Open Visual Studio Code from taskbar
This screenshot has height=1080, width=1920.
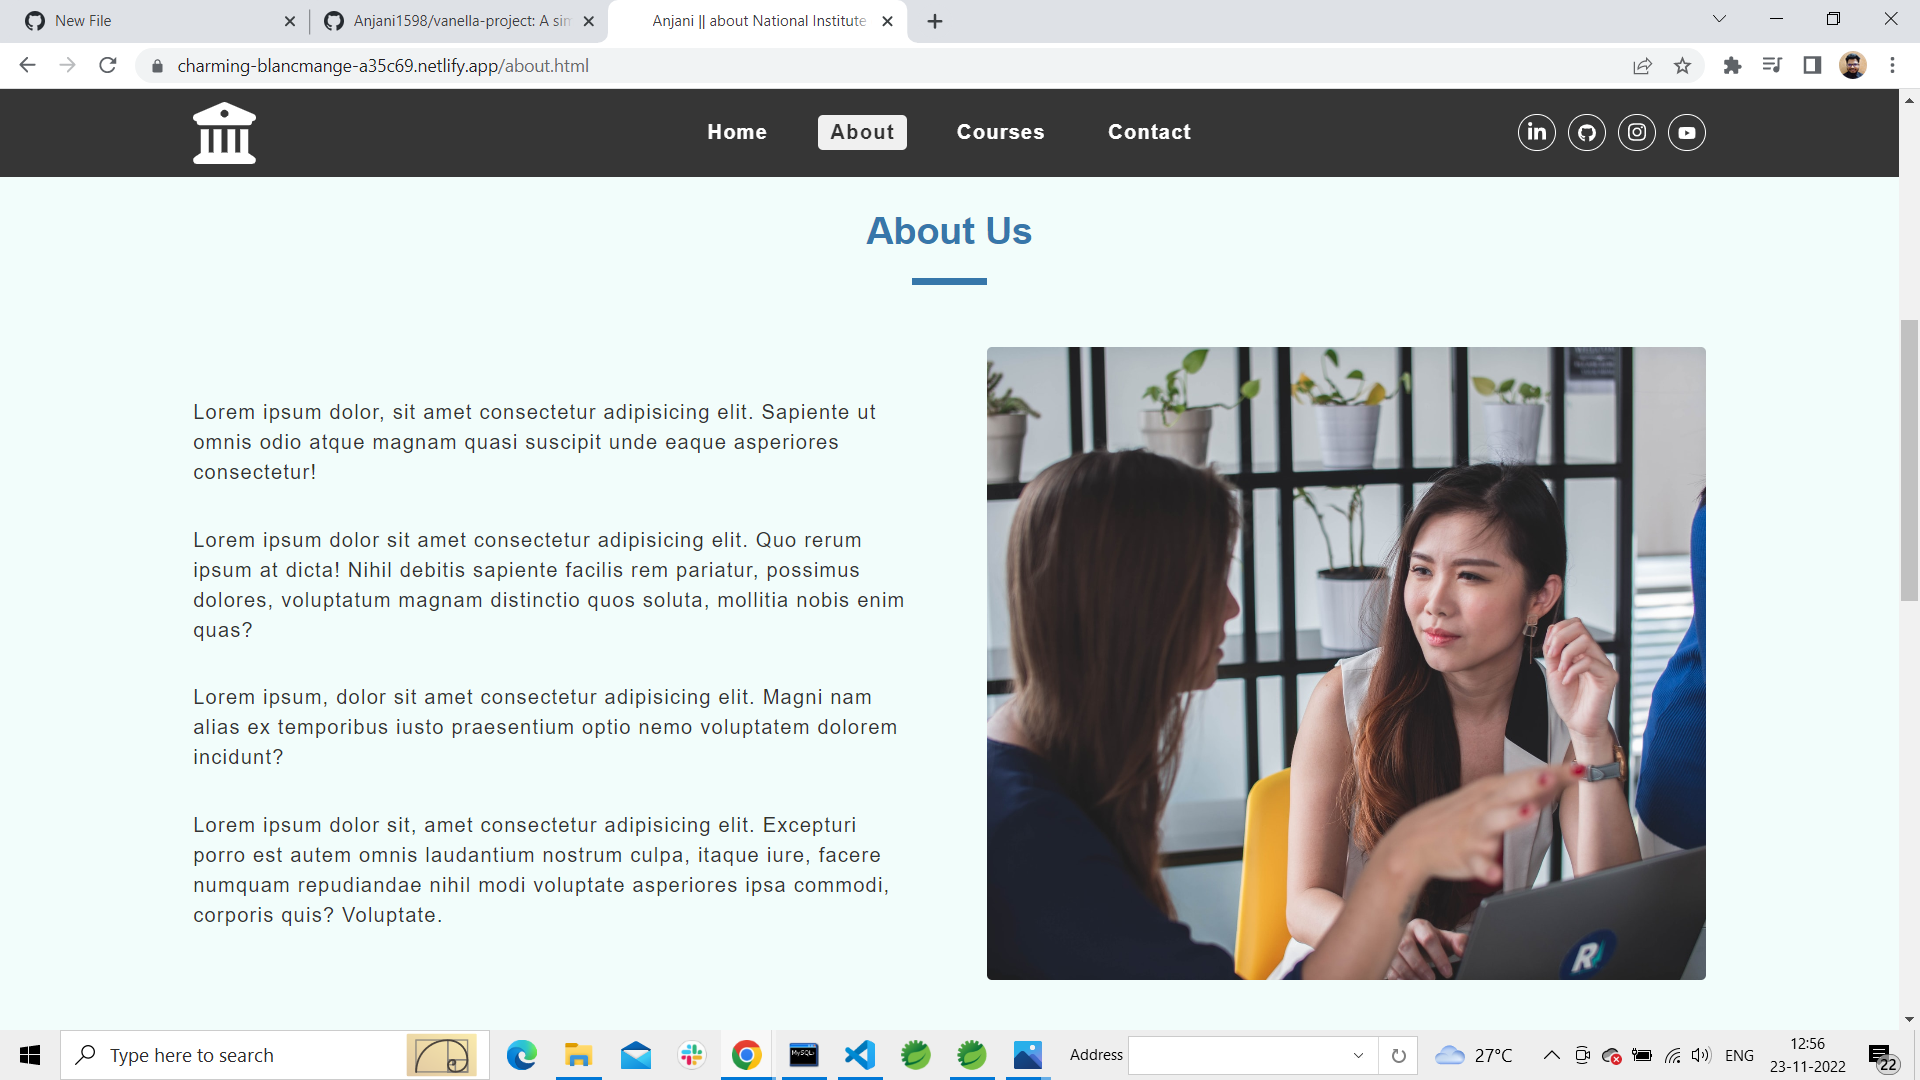pyautogui.click(x=859, y=1055)
